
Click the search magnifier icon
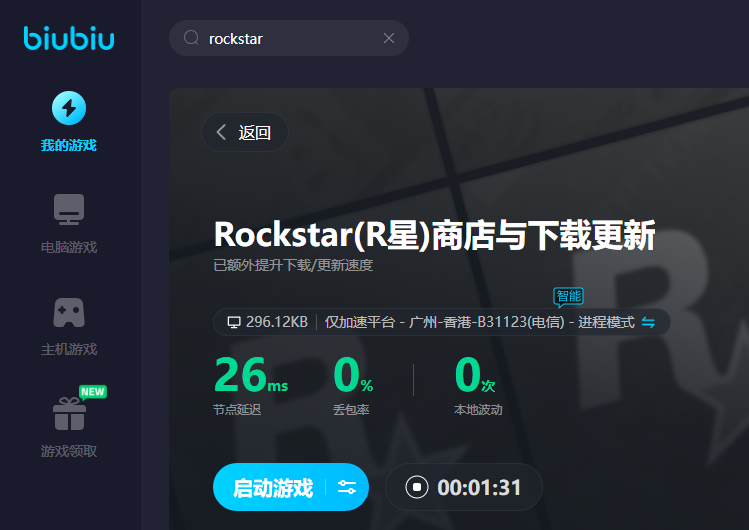[191, 38]
